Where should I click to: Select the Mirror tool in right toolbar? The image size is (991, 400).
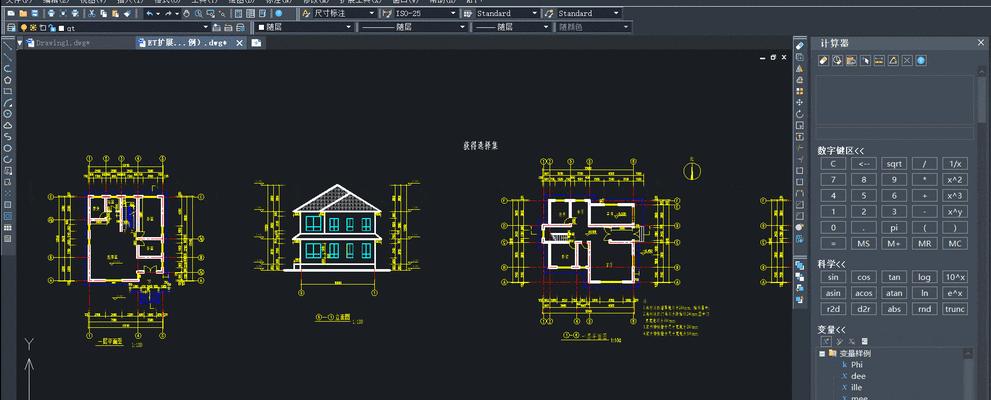pos(800,68)
